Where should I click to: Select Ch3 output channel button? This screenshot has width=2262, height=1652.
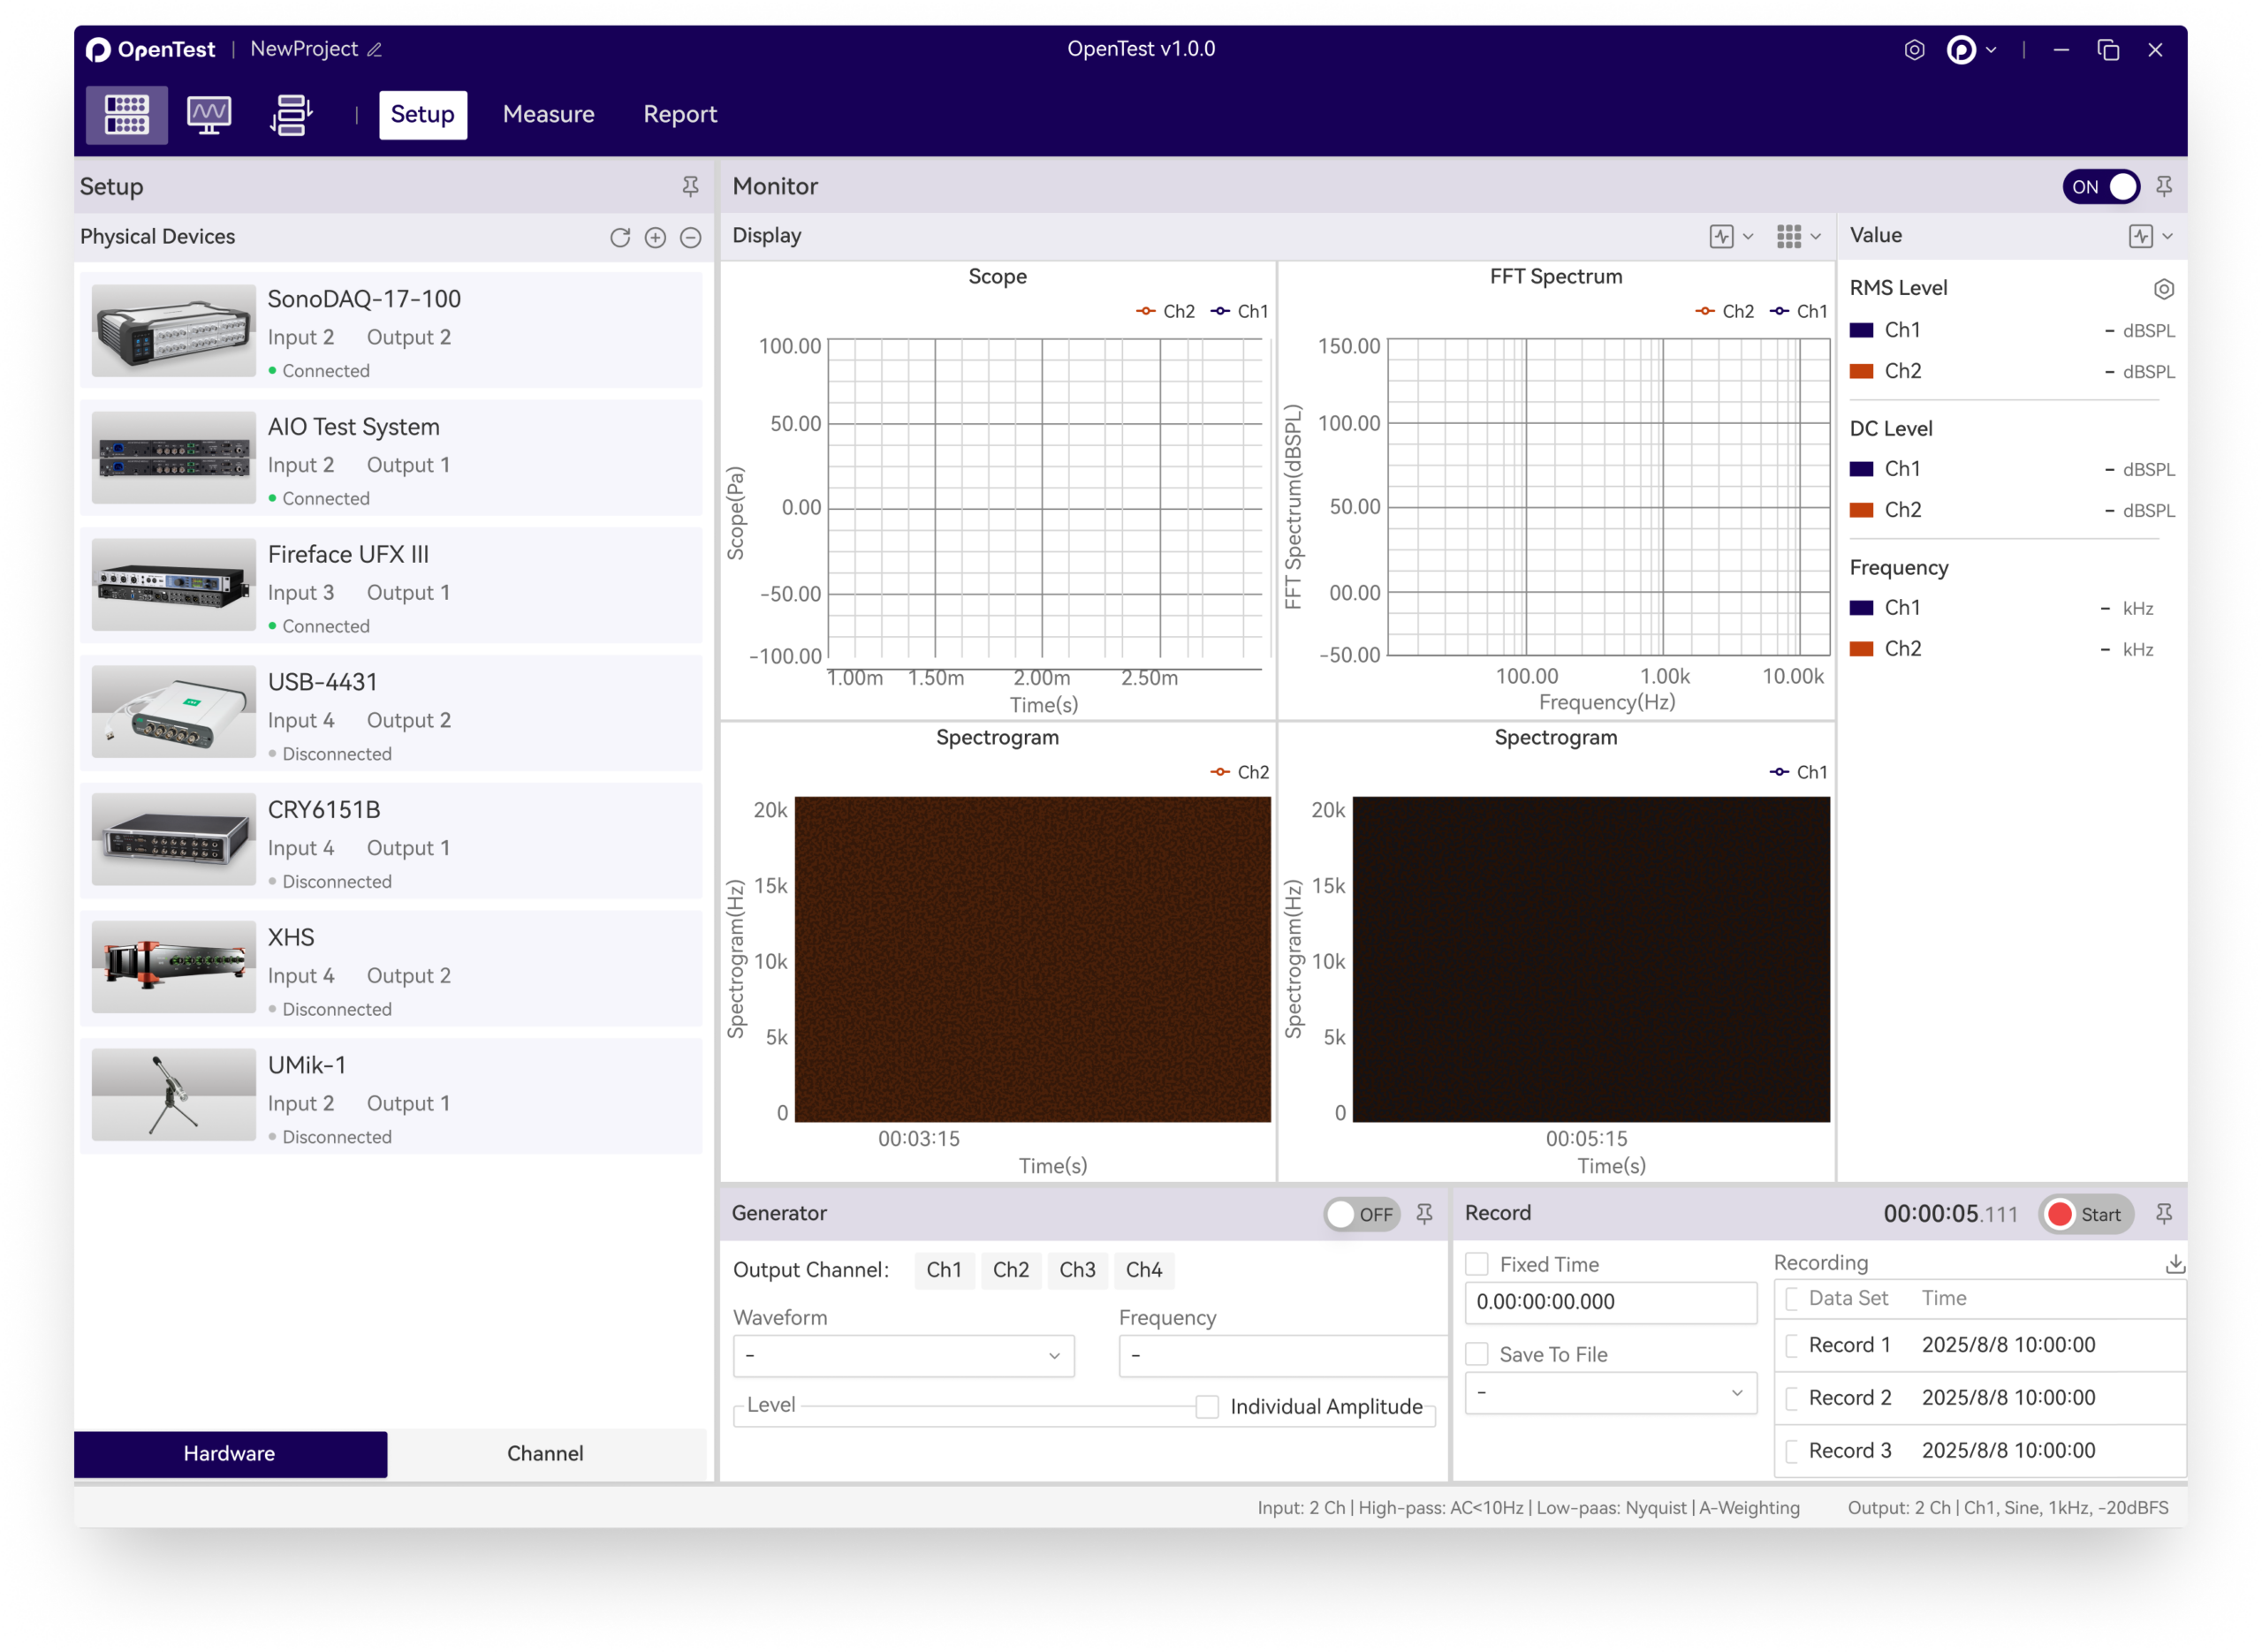(1077, 1269)
